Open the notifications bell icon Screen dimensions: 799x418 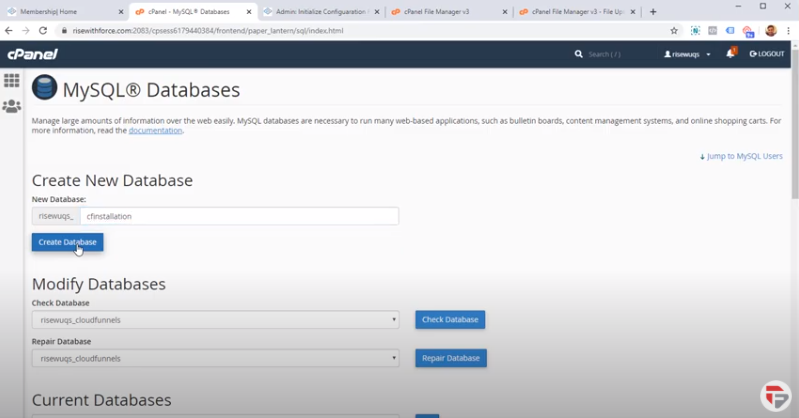(x=730, y=54)
